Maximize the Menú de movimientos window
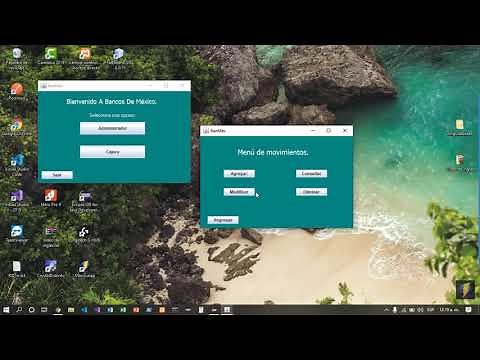Image resolution: width=480 pixels, height=360 pixels. [329, 131]
